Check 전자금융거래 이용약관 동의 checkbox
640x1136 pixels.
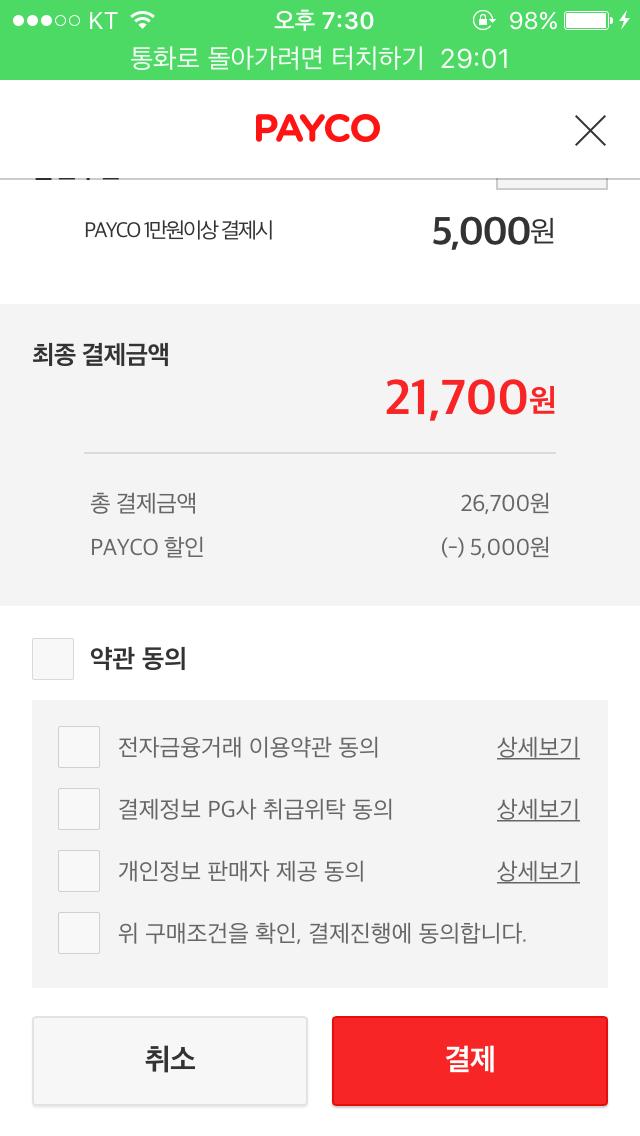[x=79, y=747]
